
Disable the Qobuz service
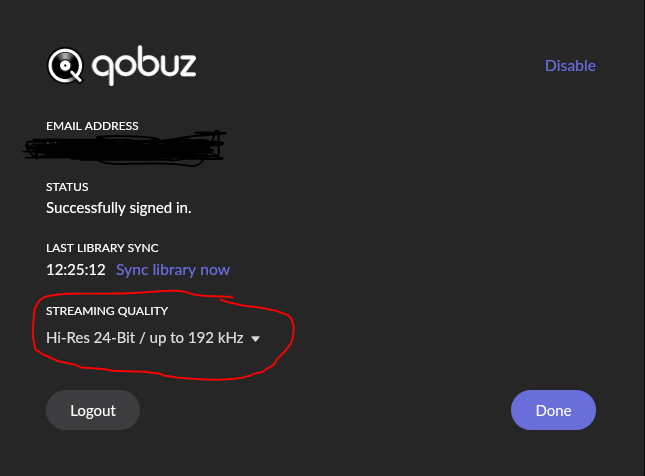[570, 66]
